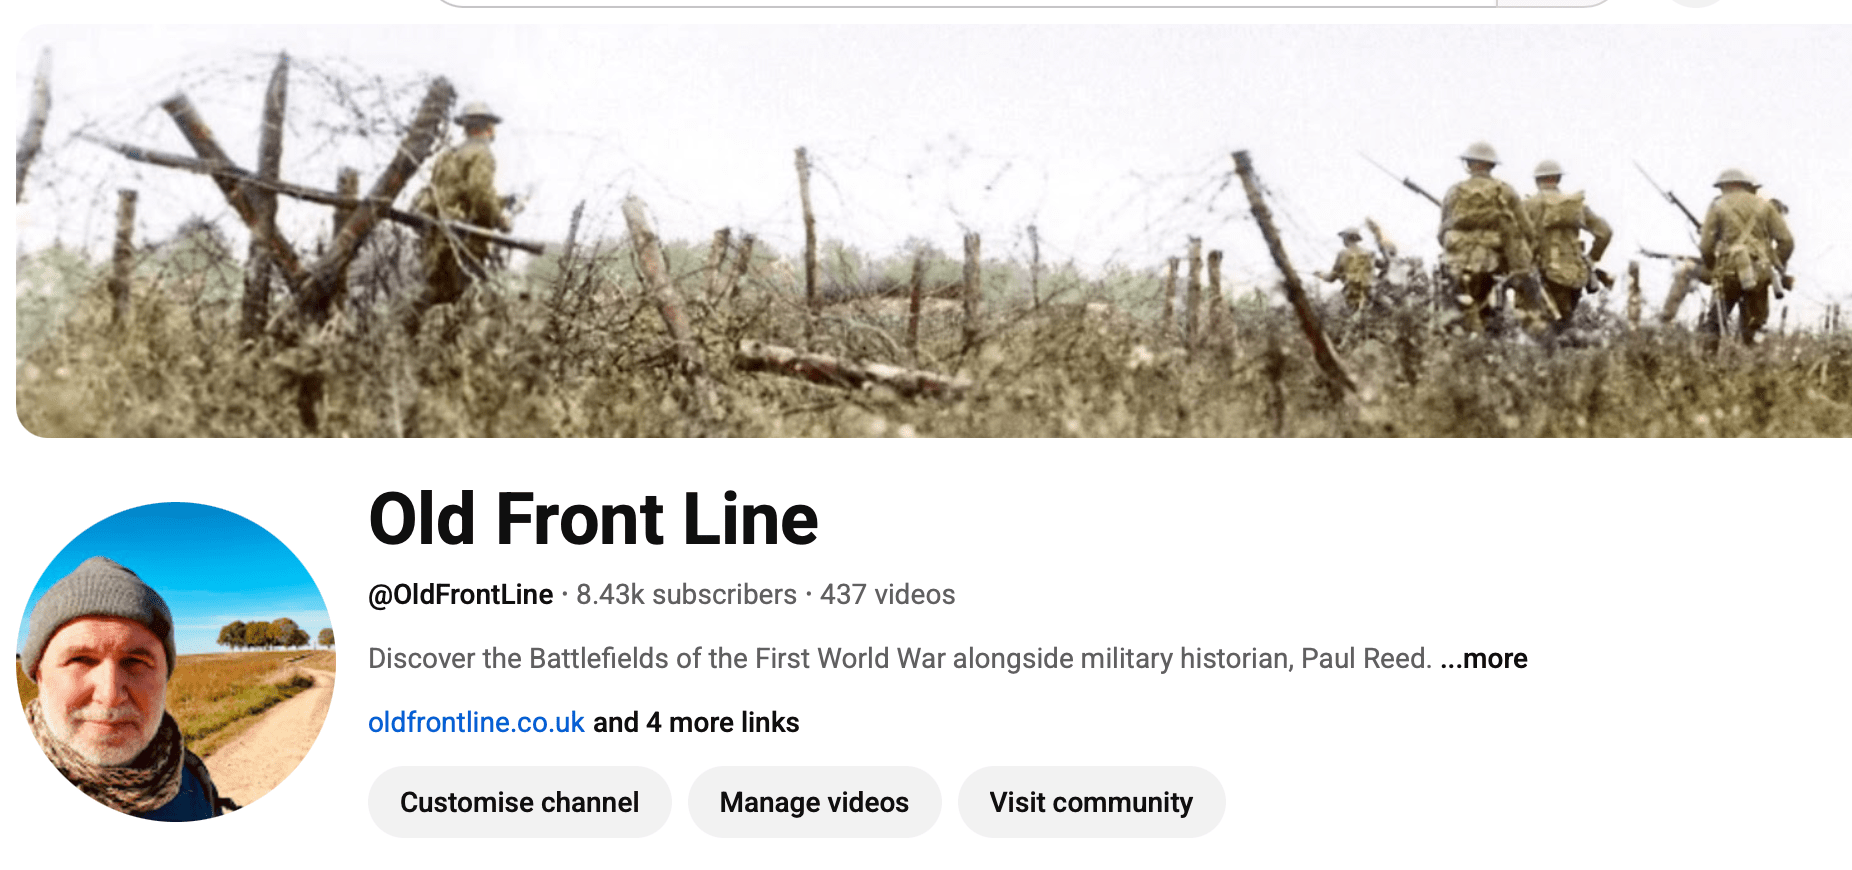Click the channel profile picture
1852x870 pixels.
tap(176, 662)
